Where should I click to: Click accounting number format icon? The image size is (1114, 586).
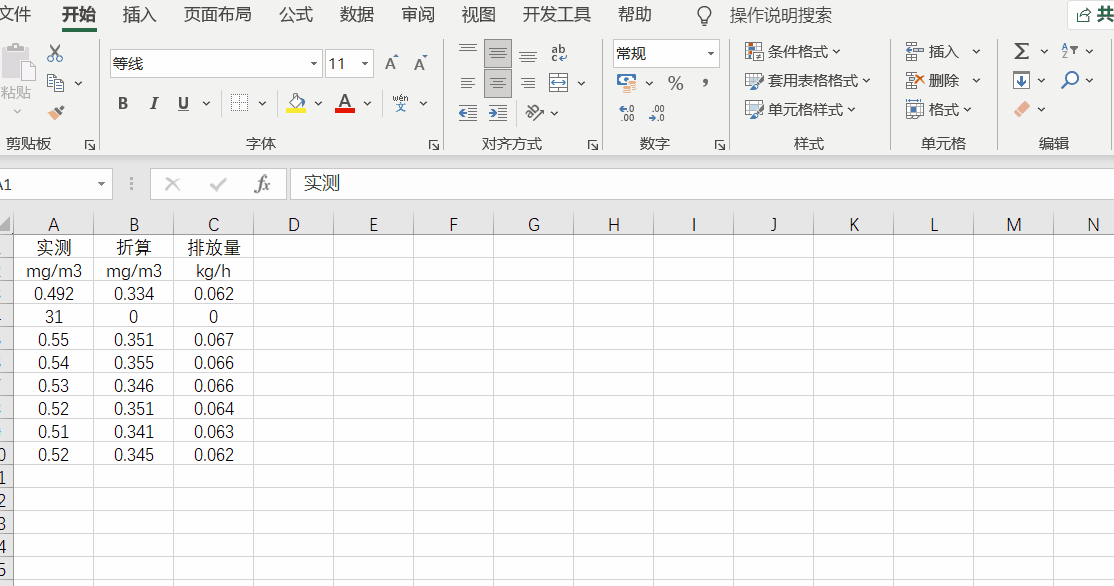pos(627,83)
